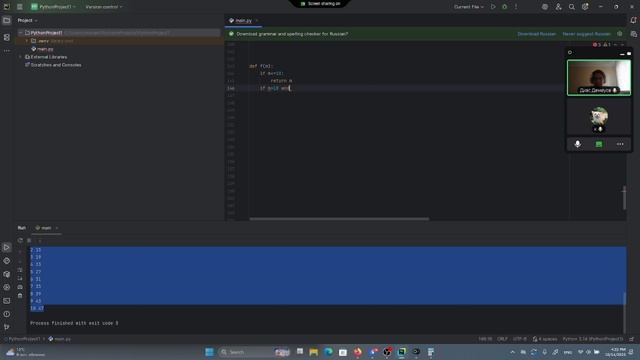Open Code With Me user icon in title bar
The width and height of the screenshot is (640, 360).
558,7
